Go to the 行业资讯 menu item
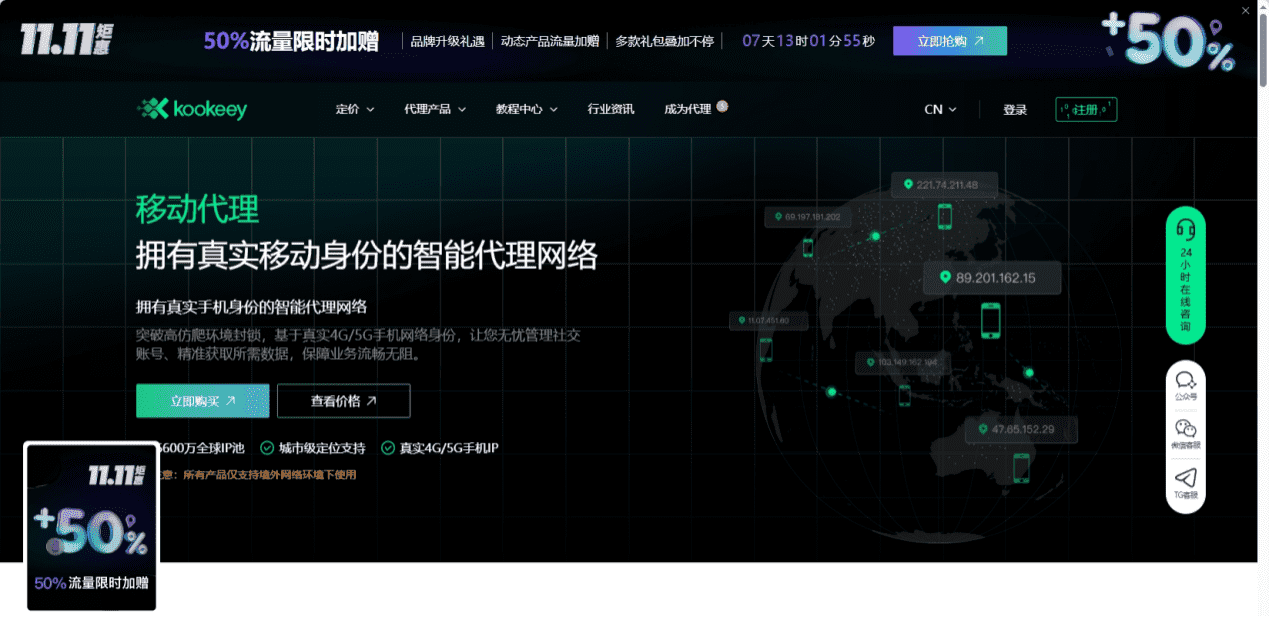Image resolution: width=1269 pixels, height=618 pixels. pos(611,109)
